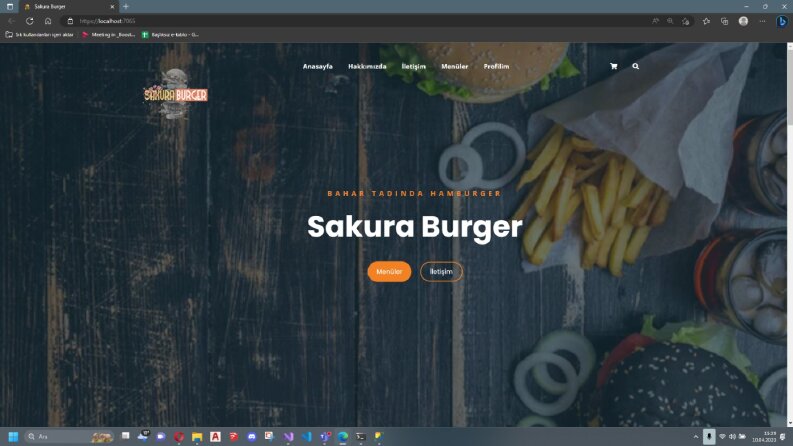
Task: Open the Profilim menu item
Action: [496, 66]
